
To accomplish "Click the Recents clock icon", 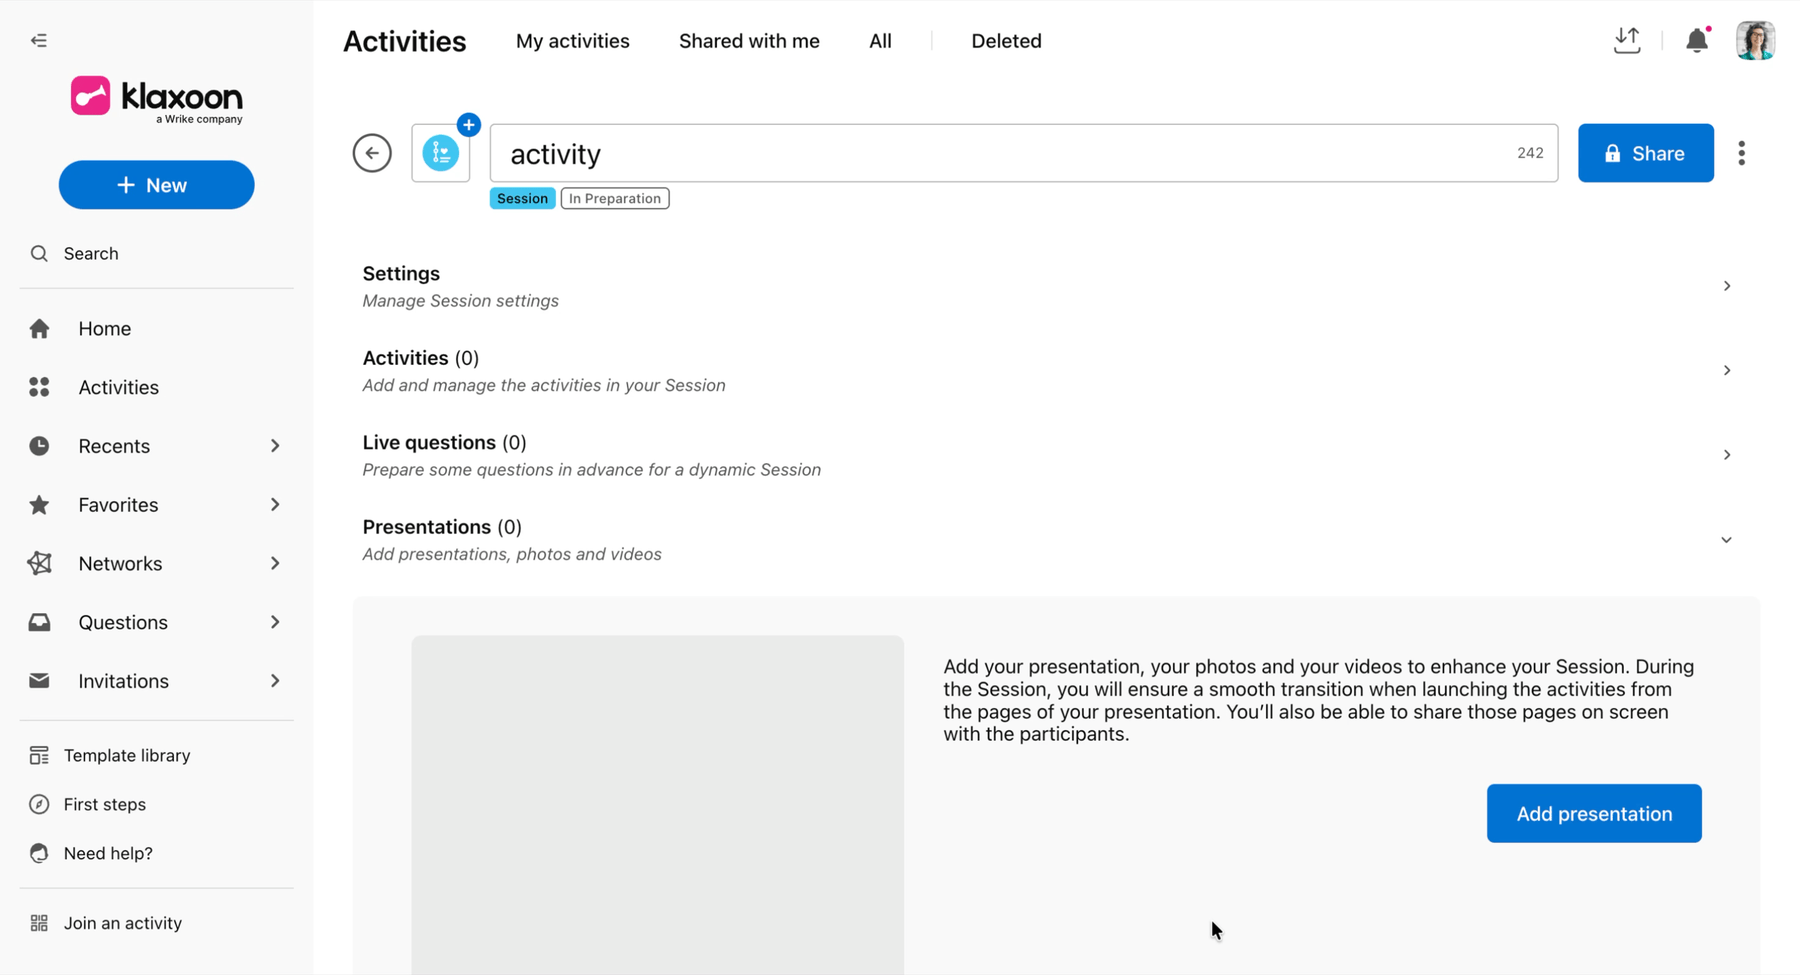I will (39, 446).
